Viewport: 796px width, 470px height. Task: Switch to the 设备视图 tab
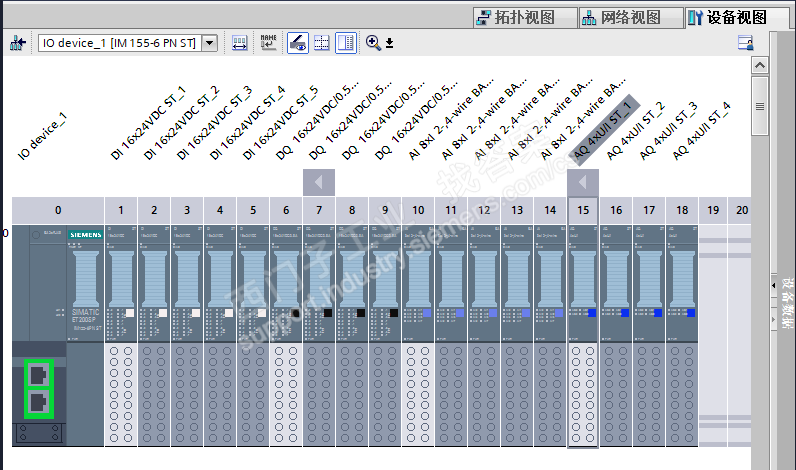(736, 18)
